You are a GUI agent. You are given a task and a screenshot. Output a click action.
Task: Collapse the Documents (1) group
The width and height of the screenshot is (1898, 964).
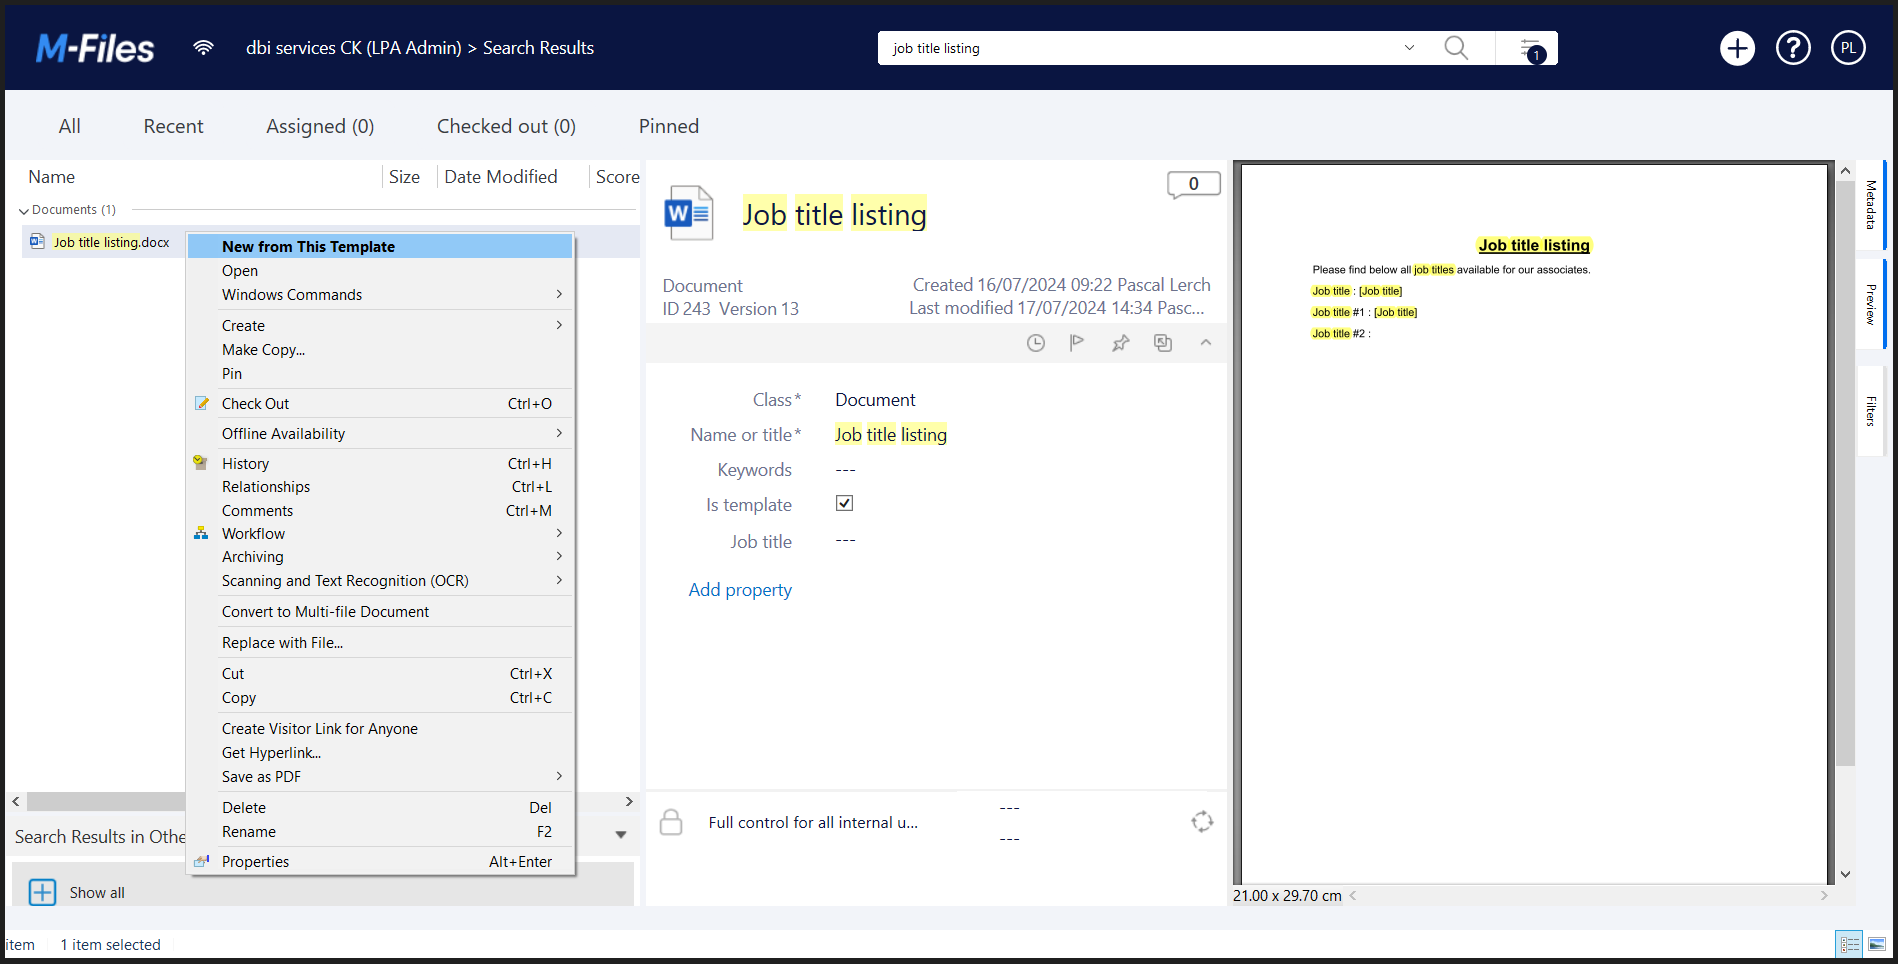click(24, 211)
